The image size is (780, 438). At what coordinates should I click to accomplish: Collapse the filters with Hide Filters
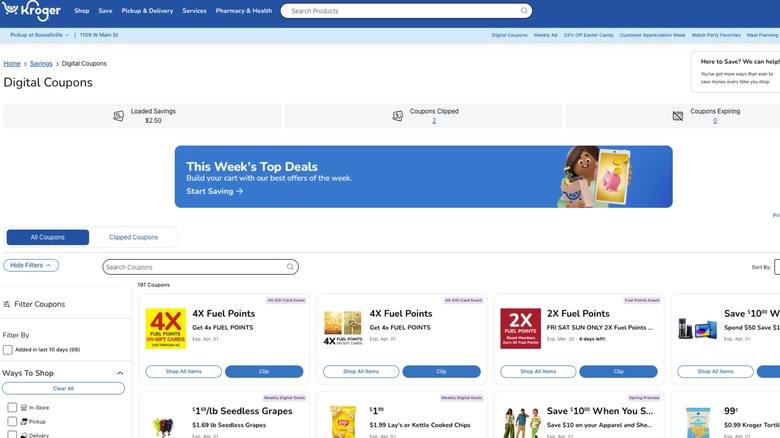(31, 265)
